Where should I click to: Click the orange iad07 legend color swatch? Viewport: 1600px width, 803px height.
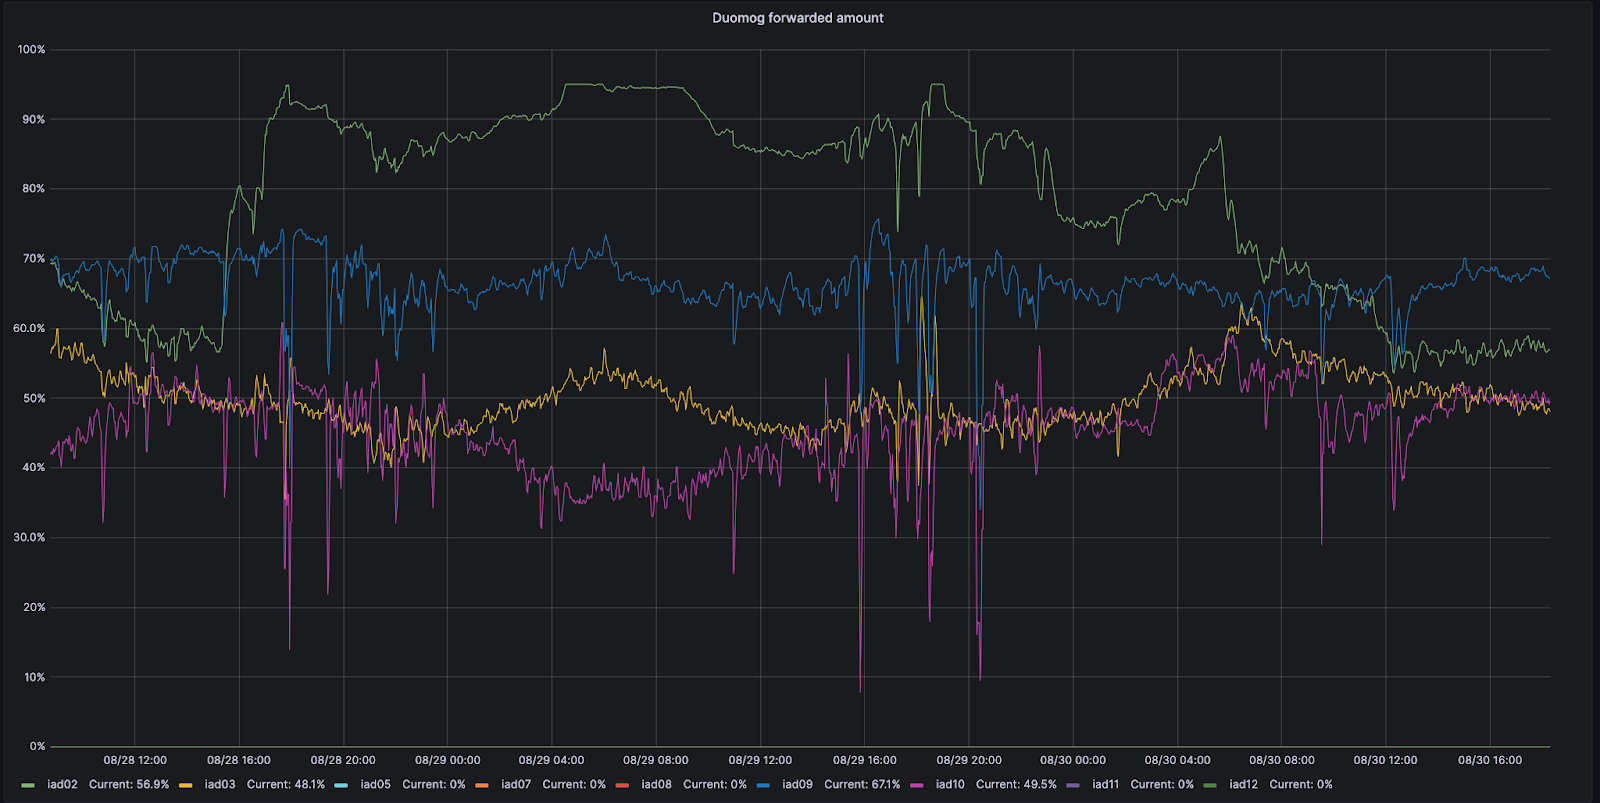coord(482,785)
